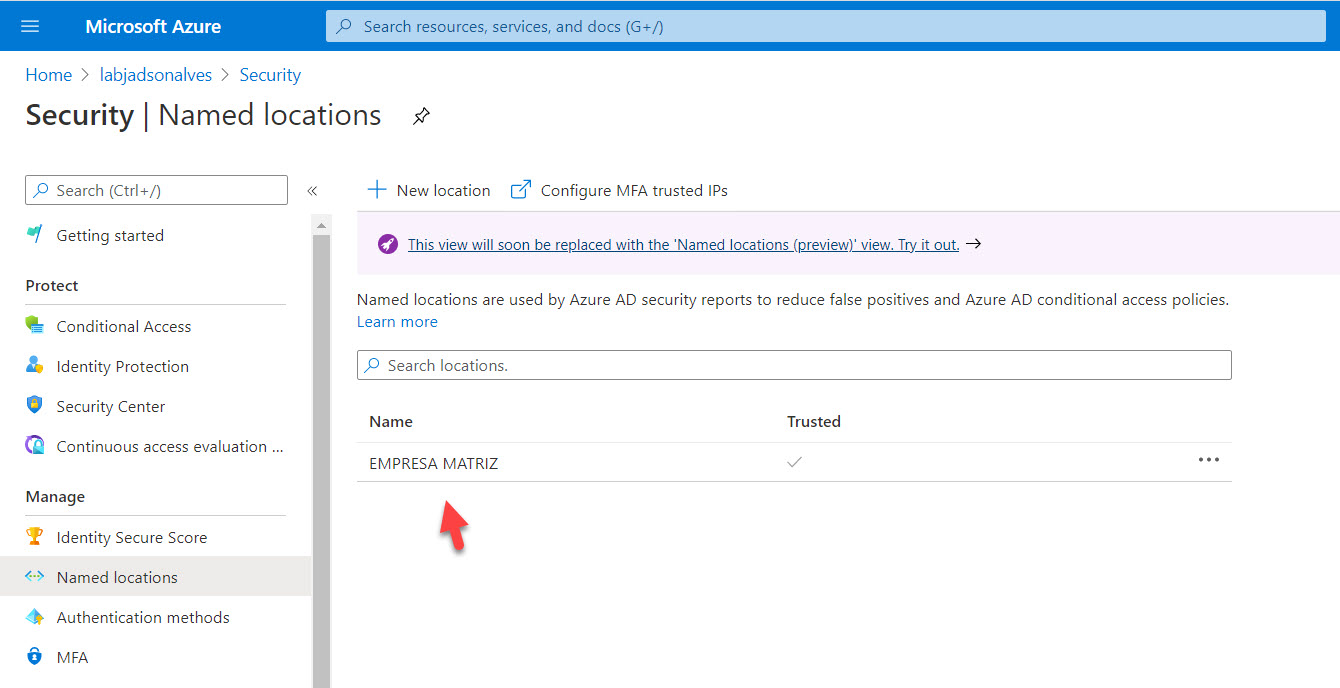Open the Learn more link
1340x688 pixels.
tap(397, 322)
